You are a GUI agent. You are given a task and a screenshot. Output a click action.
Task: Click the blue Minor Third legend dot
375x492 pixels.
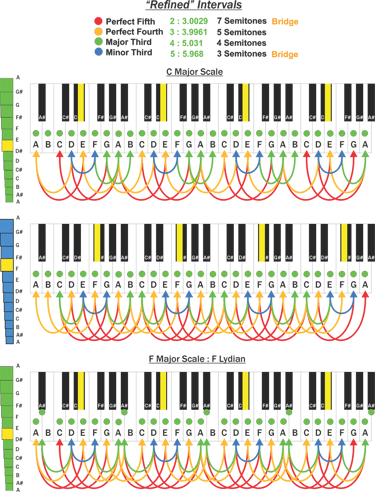click(98, 52)
